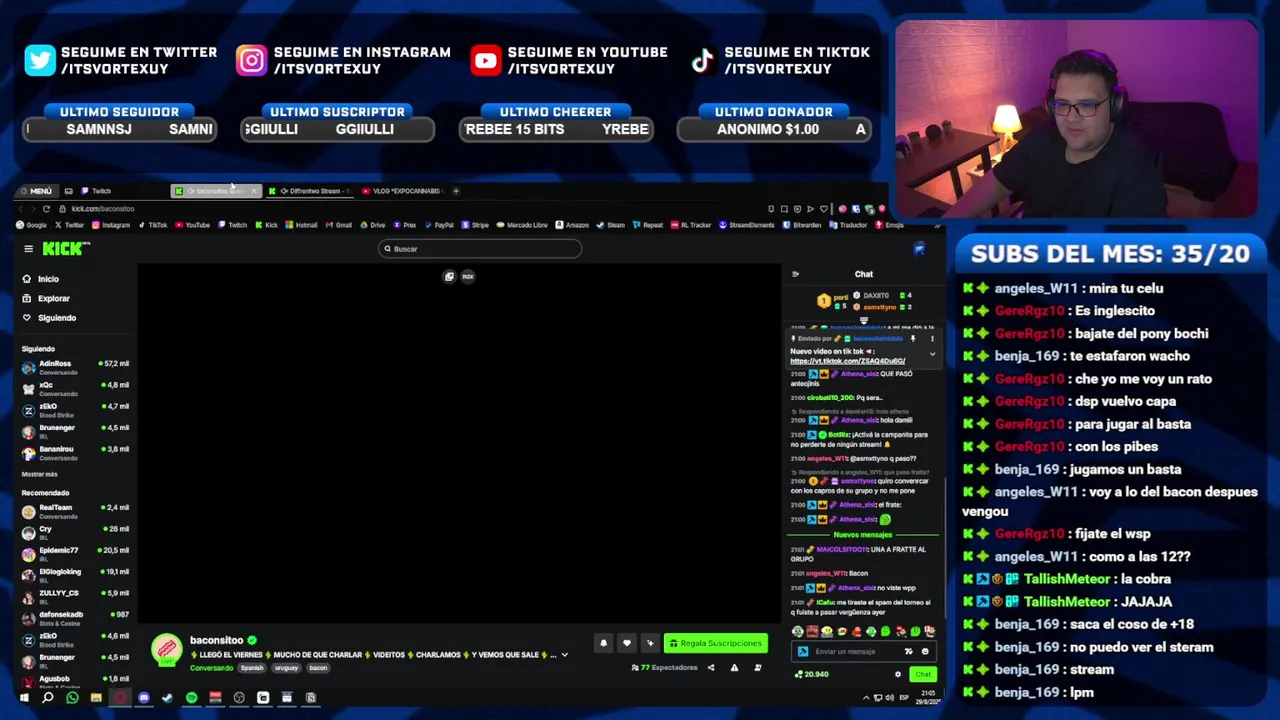
Task: Go to Inicio in Kick sidebar
Action: point(41,279)
